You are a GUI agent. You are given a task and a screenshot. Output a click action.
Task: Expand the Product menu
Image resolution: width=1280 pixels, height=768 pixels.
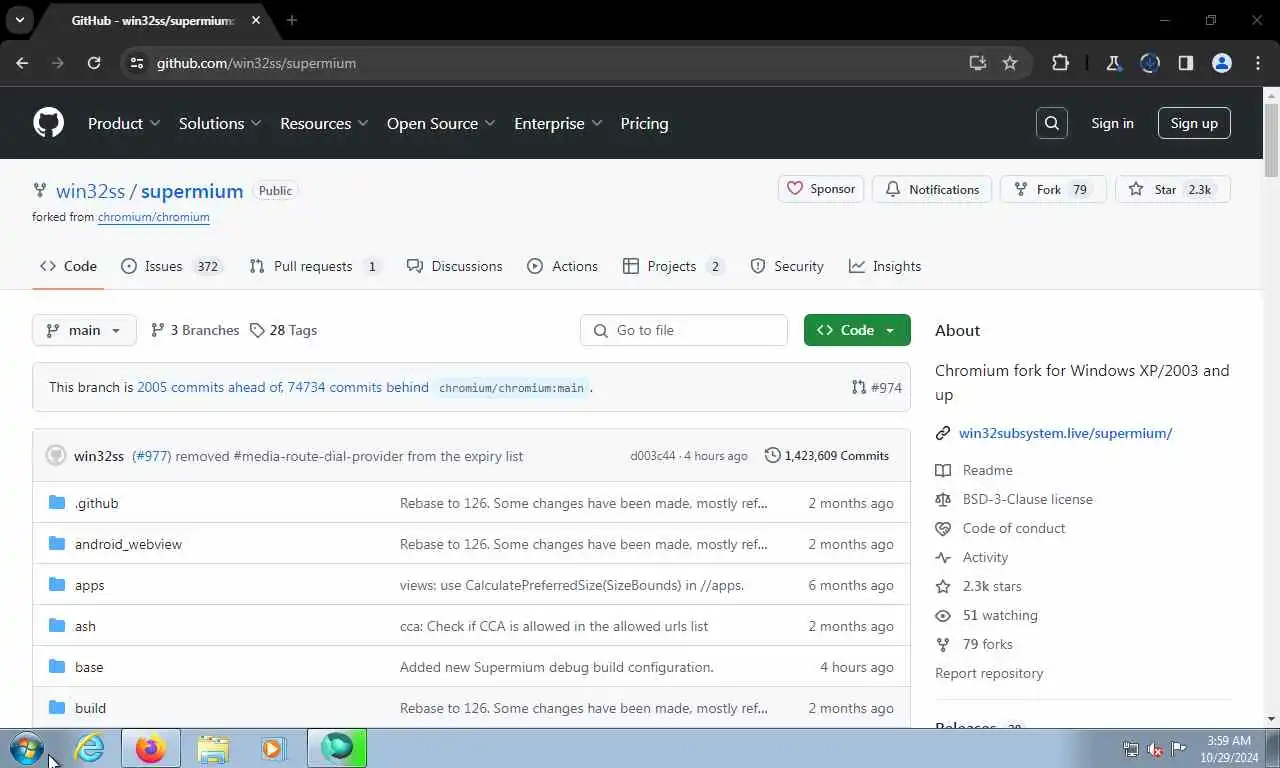click(124, 123)
